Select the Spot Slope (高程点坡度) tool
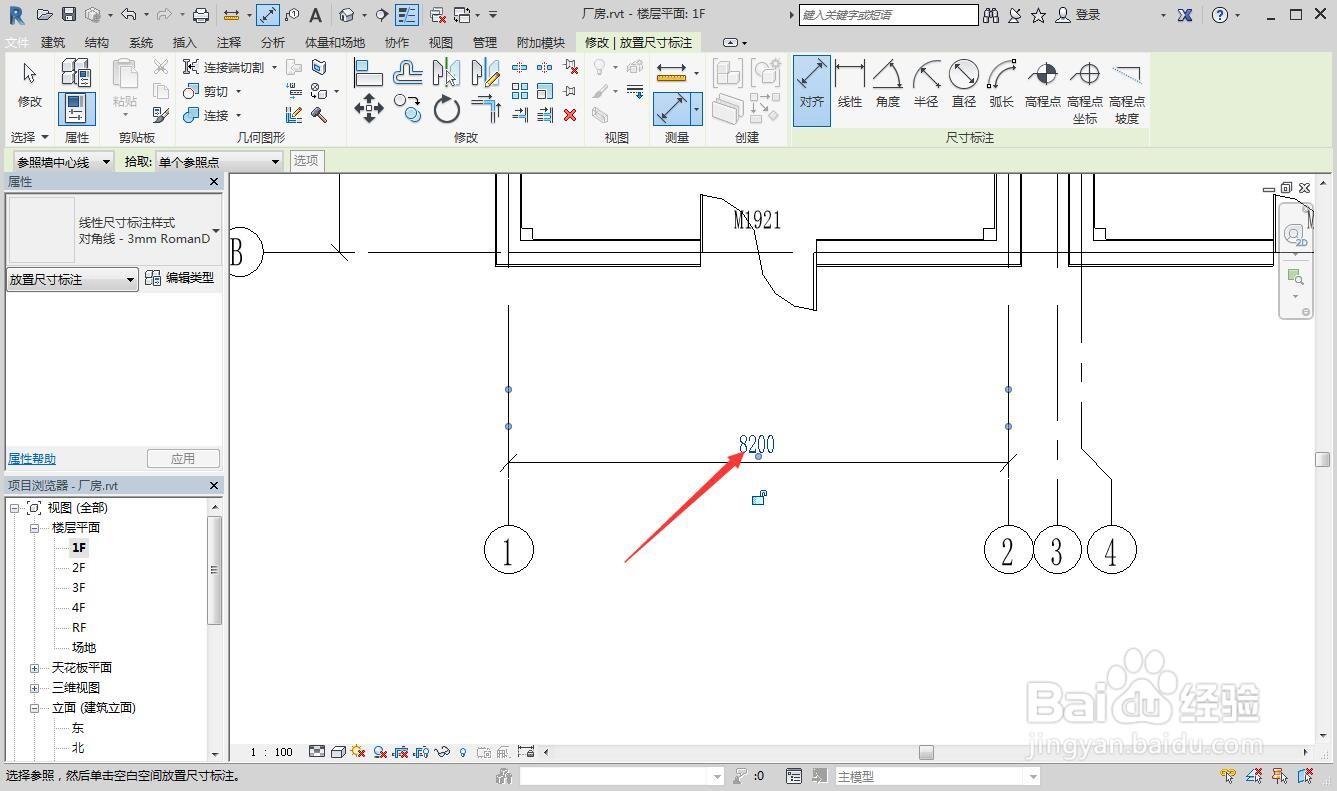 1127,91
